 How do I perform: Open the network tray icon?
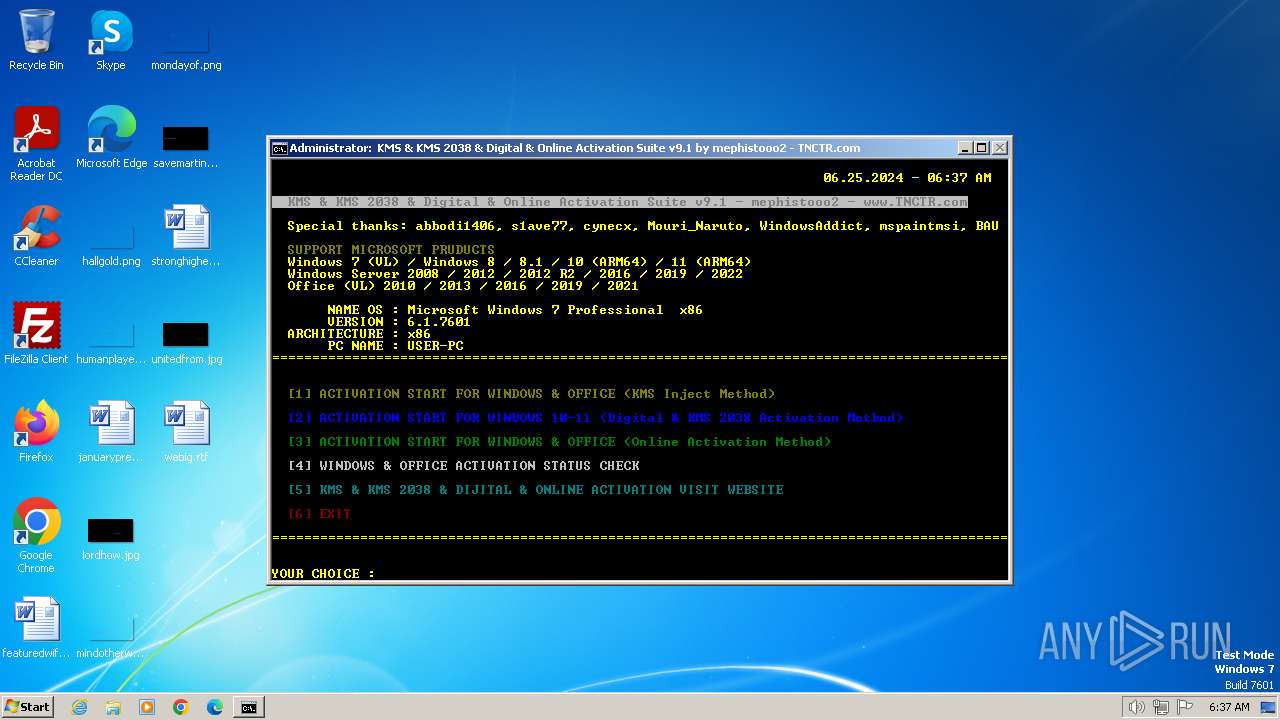coord(1161,707)
